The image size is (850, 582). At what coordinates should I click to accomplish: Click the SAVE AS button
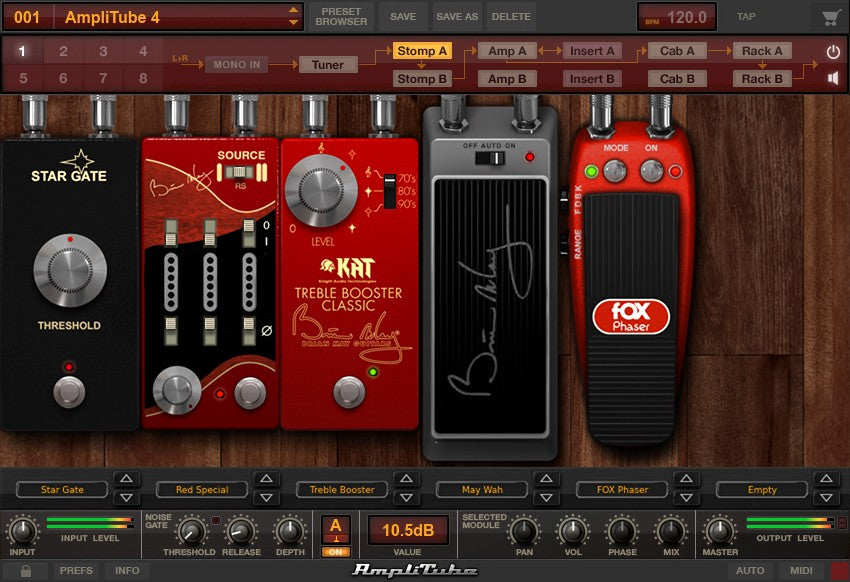point(456,17)
